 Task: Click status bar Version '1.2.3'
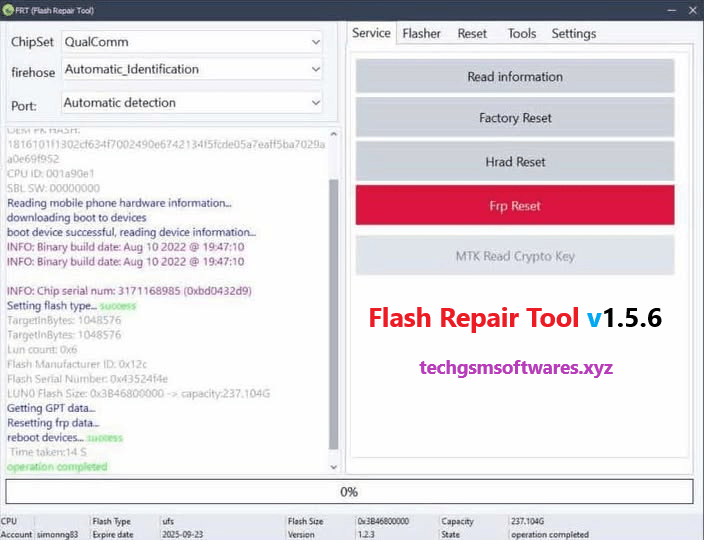click(x=366, y=535)
